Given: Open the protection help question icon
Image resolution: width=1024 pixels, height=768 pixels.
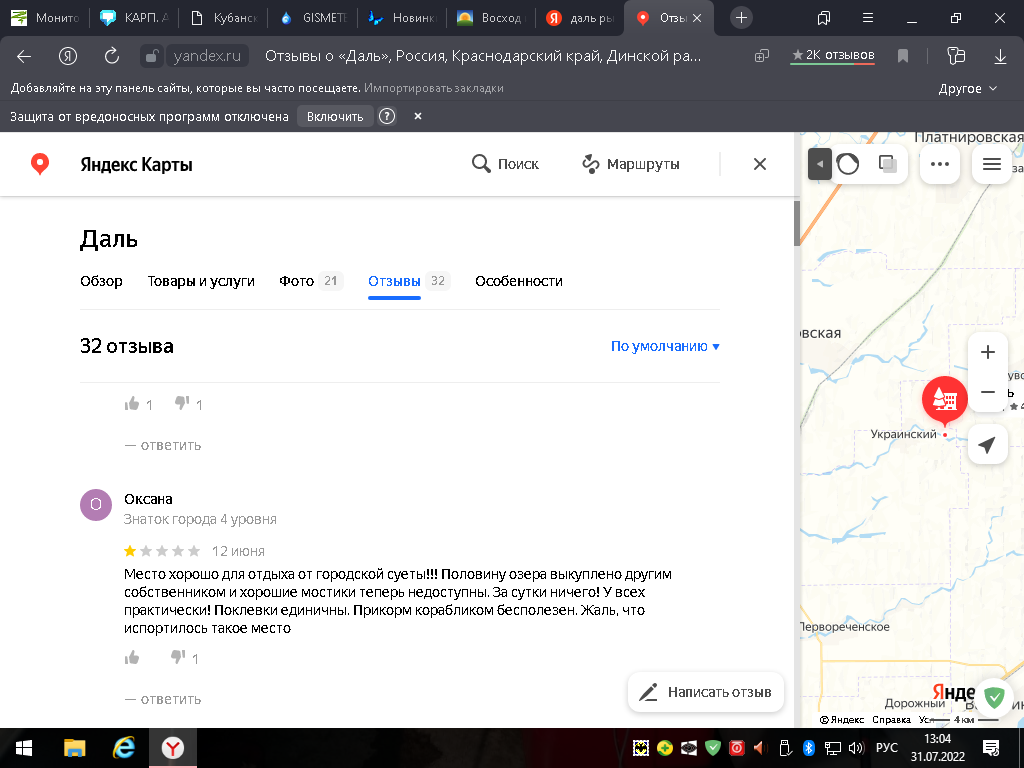Looking at the screenshot, I should 387,116.
